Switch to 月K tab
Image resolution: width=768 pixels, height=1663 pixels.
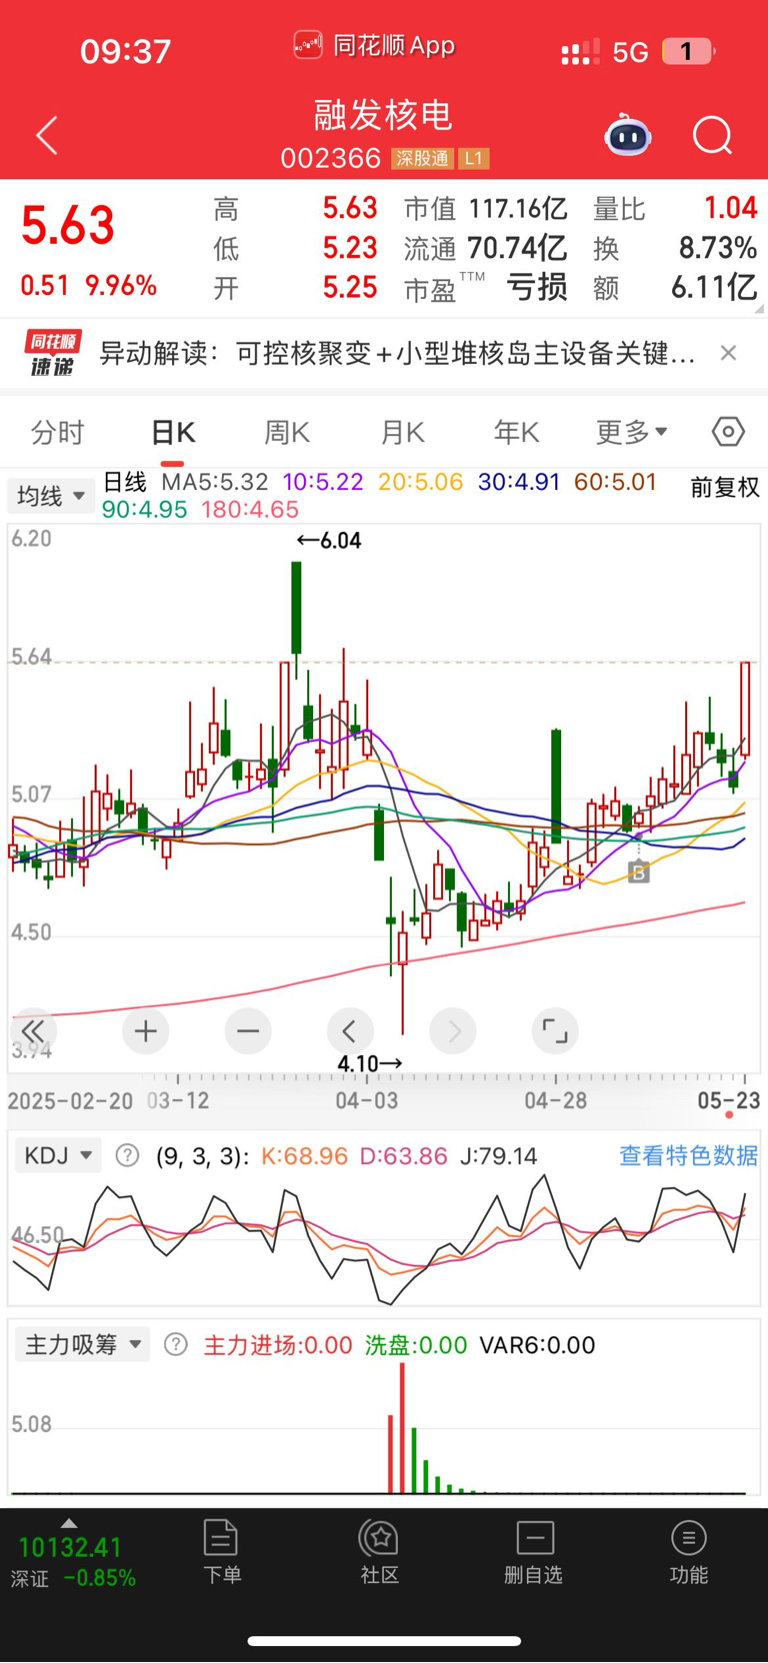click(402, 432)
